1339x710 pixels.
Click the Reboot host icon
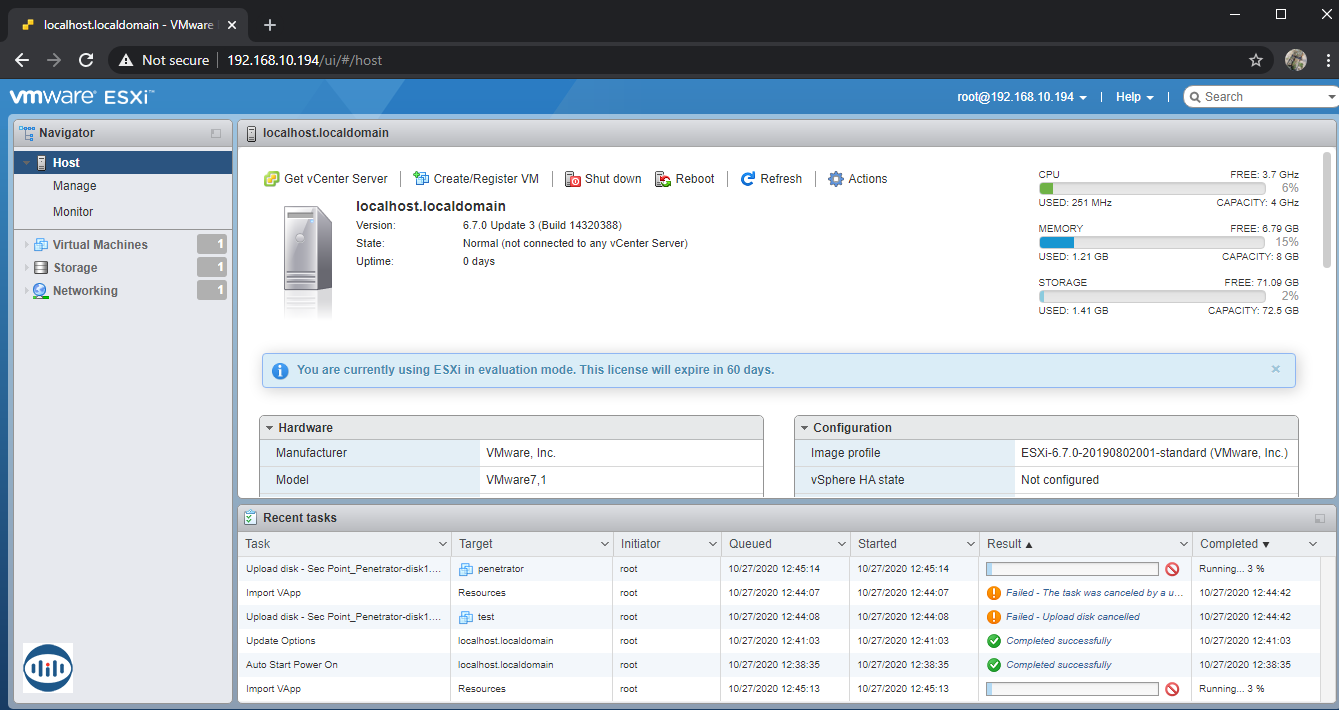coord(663,179)
